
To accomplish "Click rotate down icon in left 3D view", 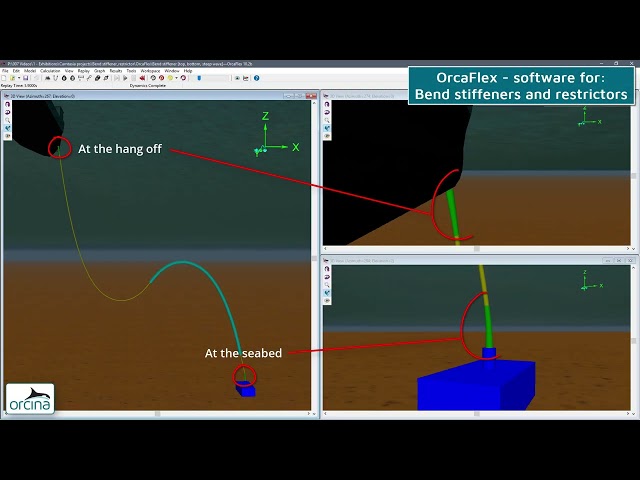I will point(8,112).
